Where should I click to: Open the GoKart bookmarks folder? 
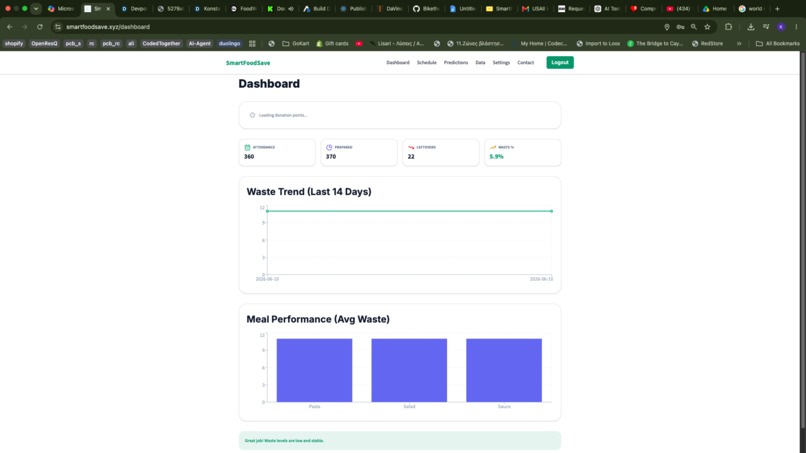pos(296,44)
